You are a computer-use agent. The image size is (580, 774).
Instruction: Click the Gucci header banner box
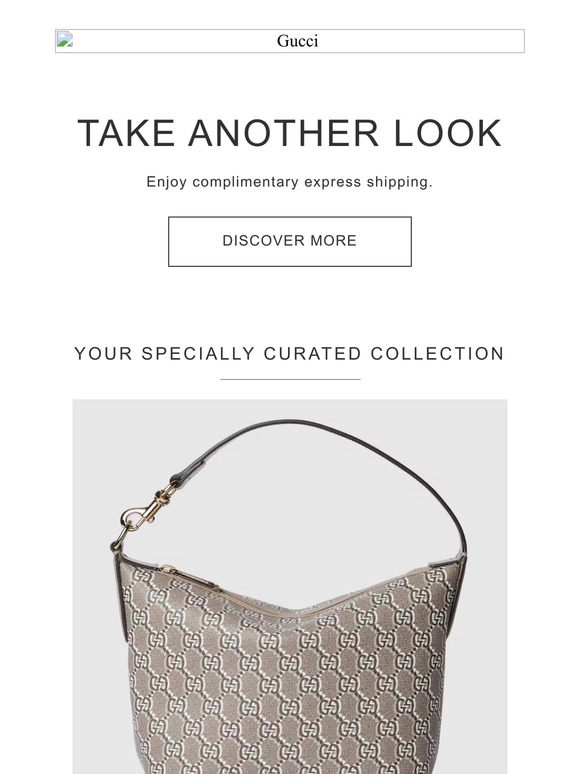click(x=290, y=41)
